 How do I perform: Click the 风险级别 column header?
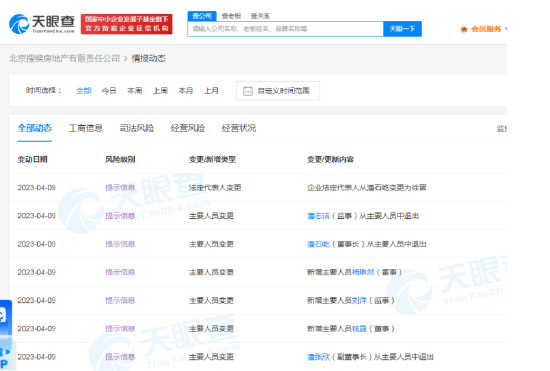pyautogui.click(x=120, y=160)
